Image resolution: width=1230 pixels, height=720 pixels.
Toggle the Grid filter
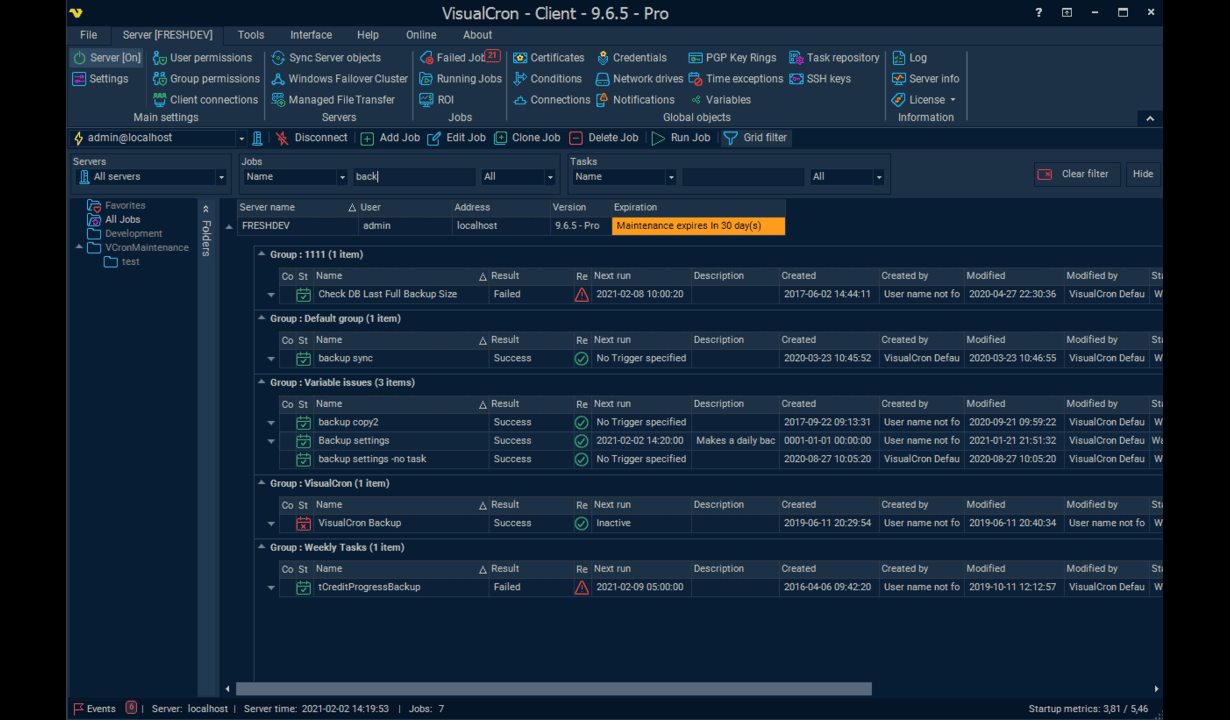point(755,138)
